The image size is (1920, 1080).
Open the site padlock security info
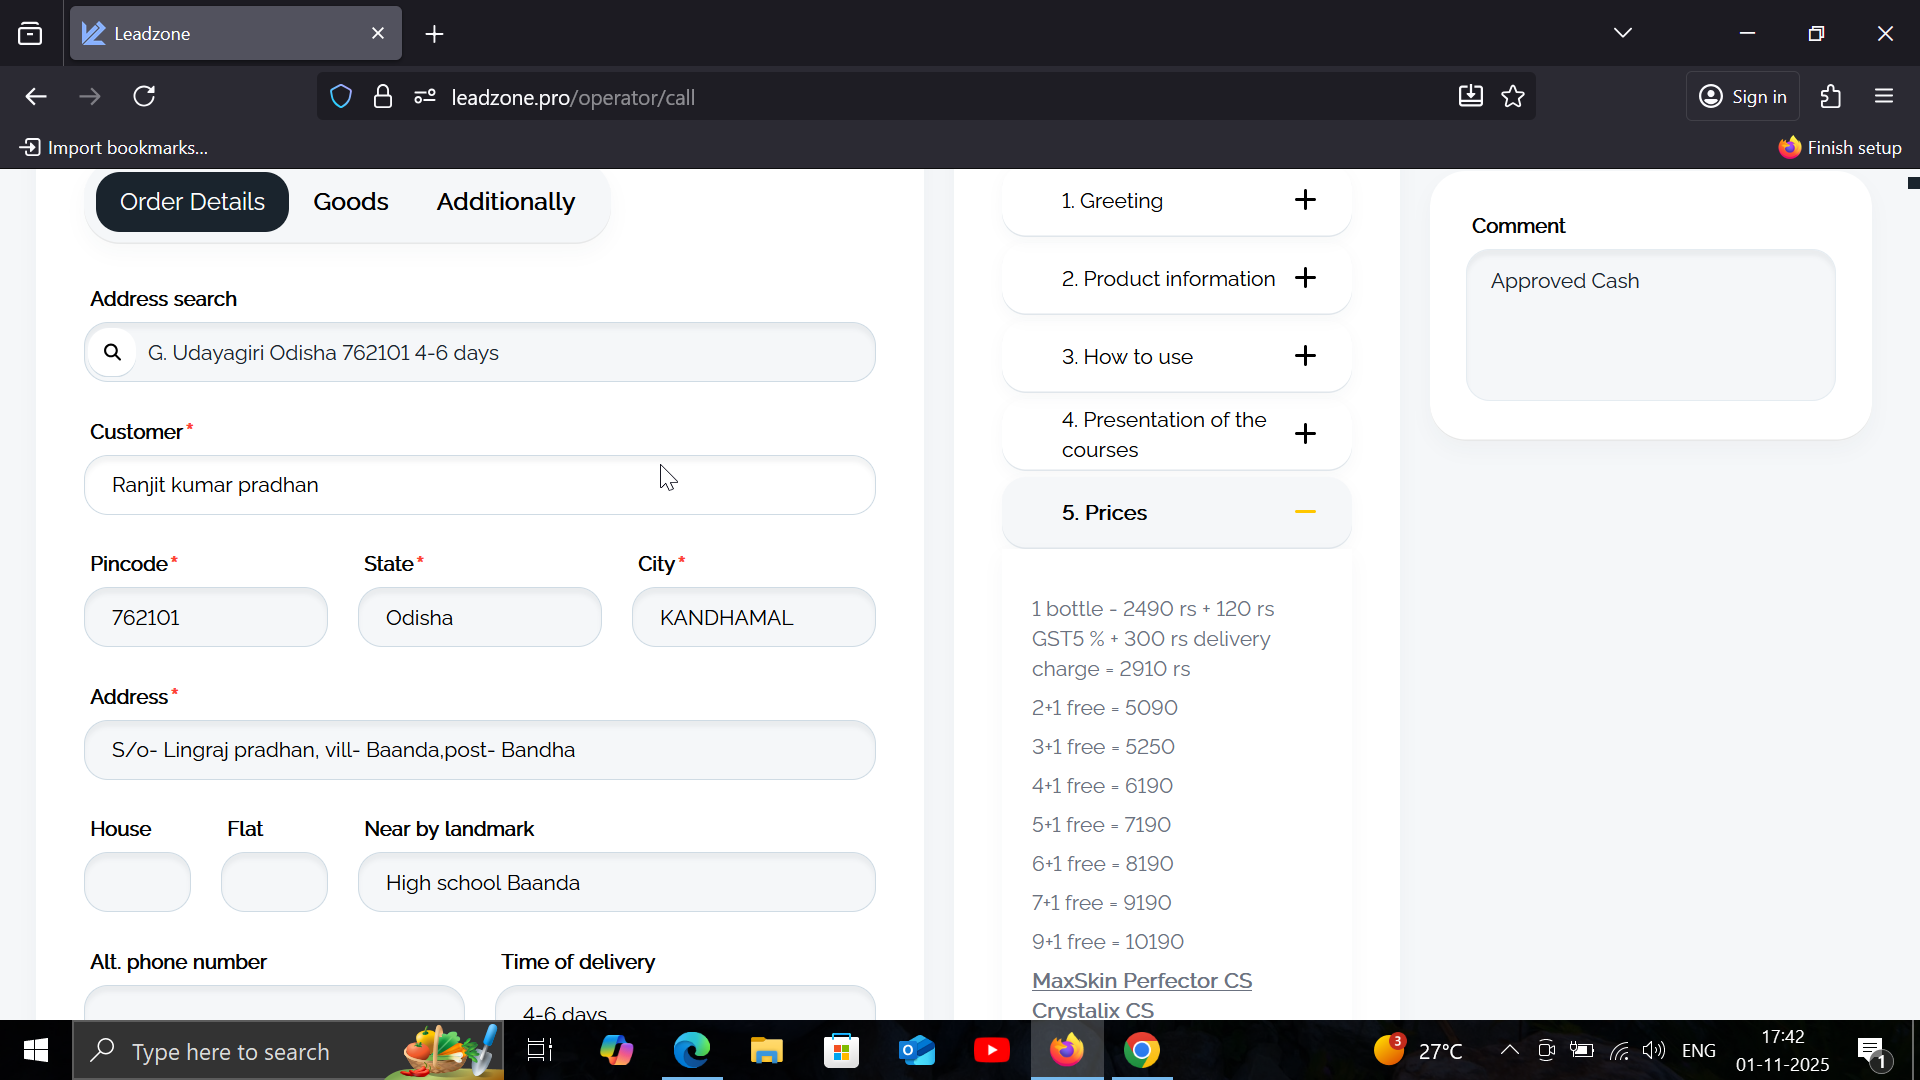[x=383, y=97]
